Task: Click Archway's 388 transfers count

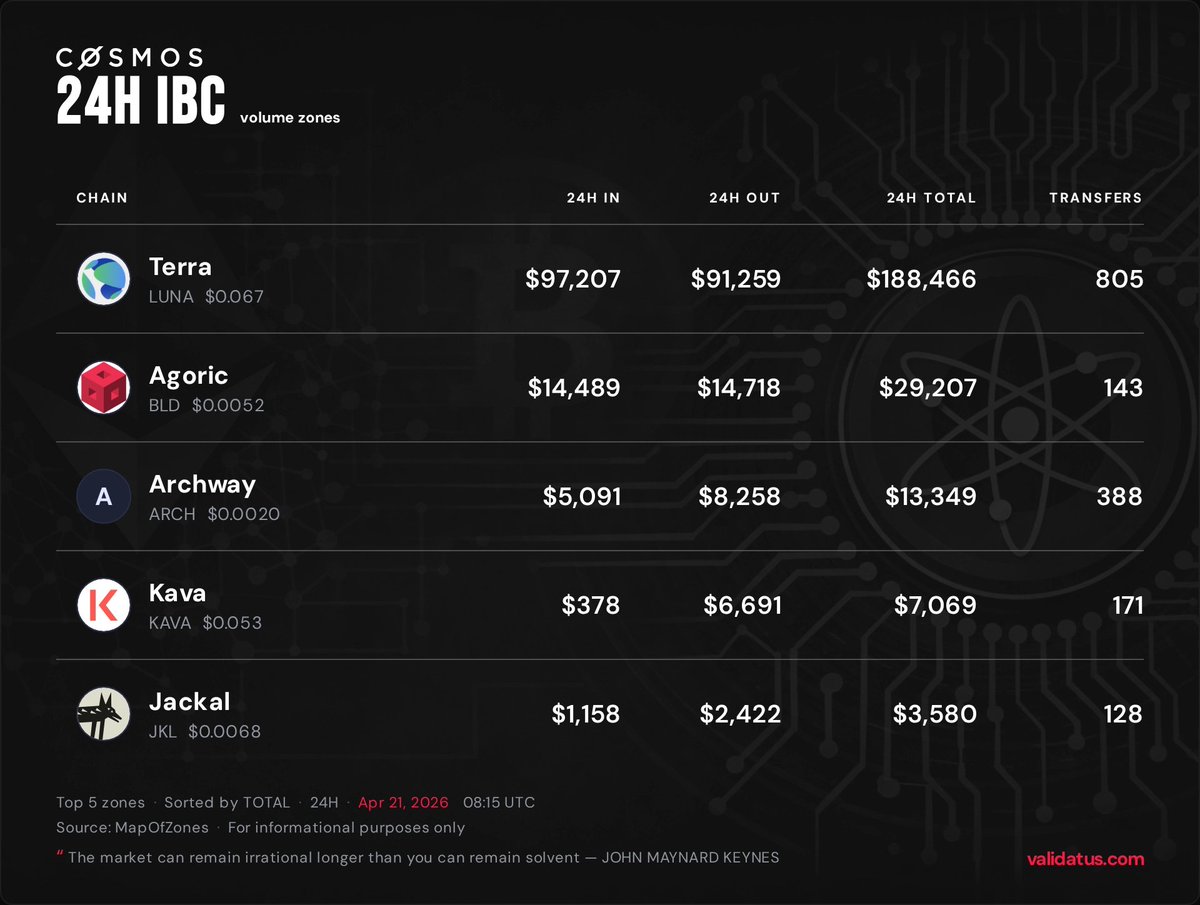Action: pyautogui.click(x=1118, y=496)
